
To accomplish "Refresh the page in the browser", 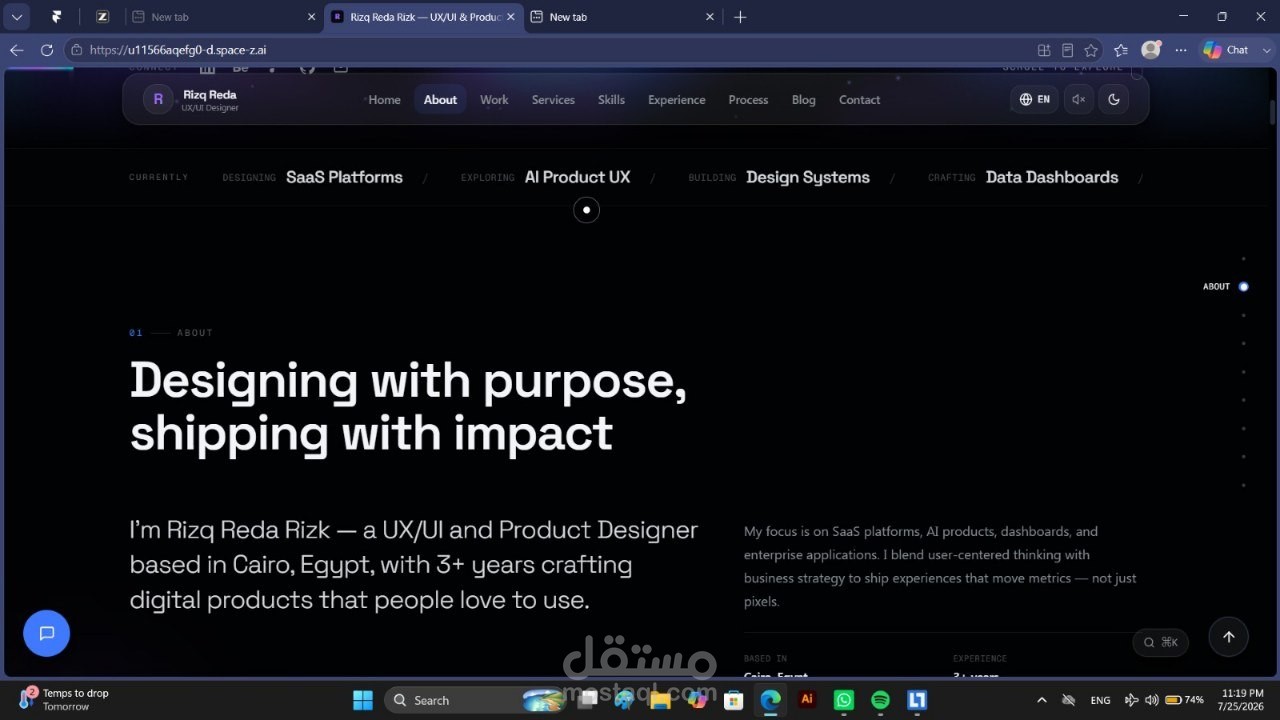I will click(47, 50).
